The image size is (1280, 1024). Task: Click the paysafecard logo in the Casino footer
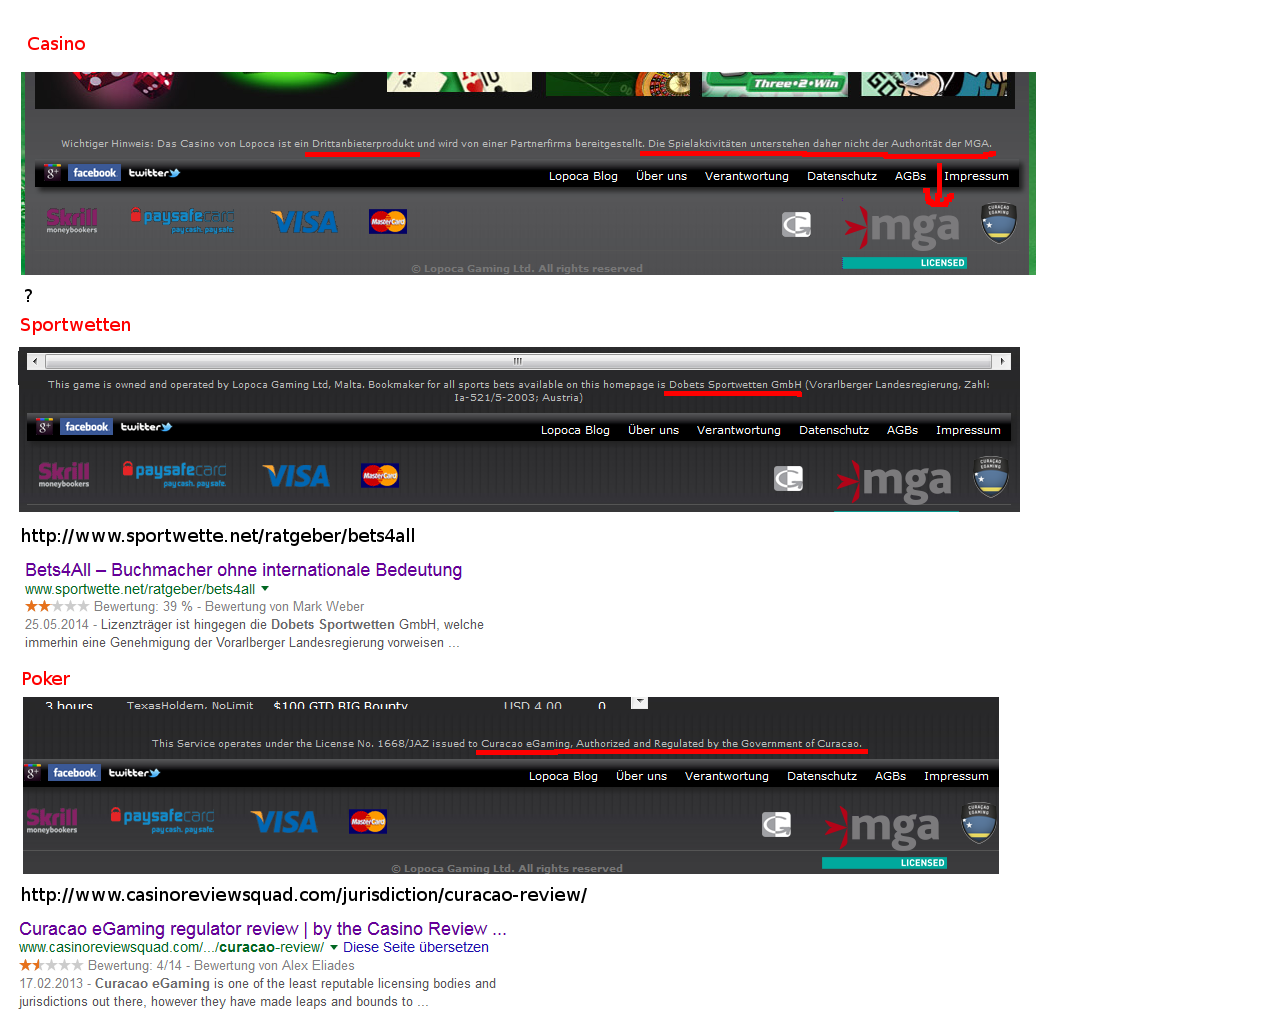coord(182,220)
